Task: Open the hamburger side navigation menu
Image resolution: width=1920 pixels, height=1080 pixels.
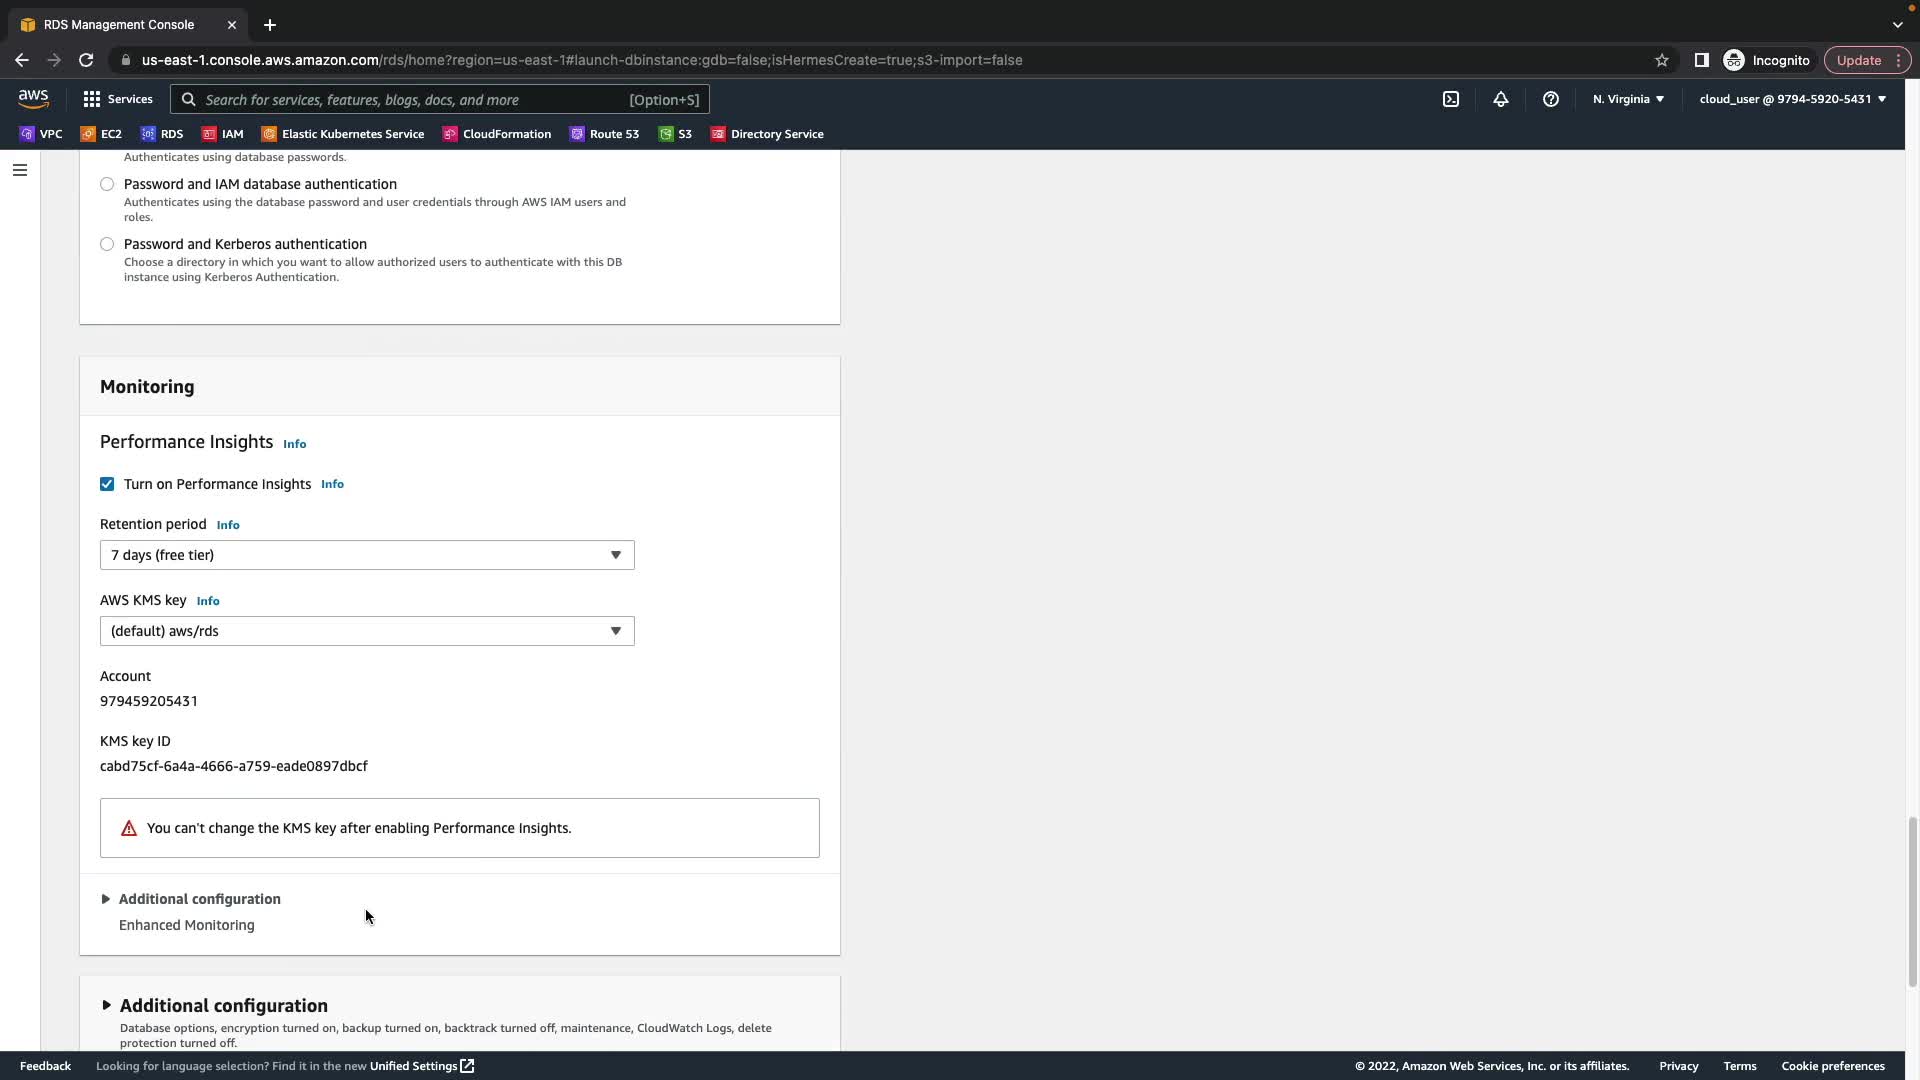Action: (20, 170)
